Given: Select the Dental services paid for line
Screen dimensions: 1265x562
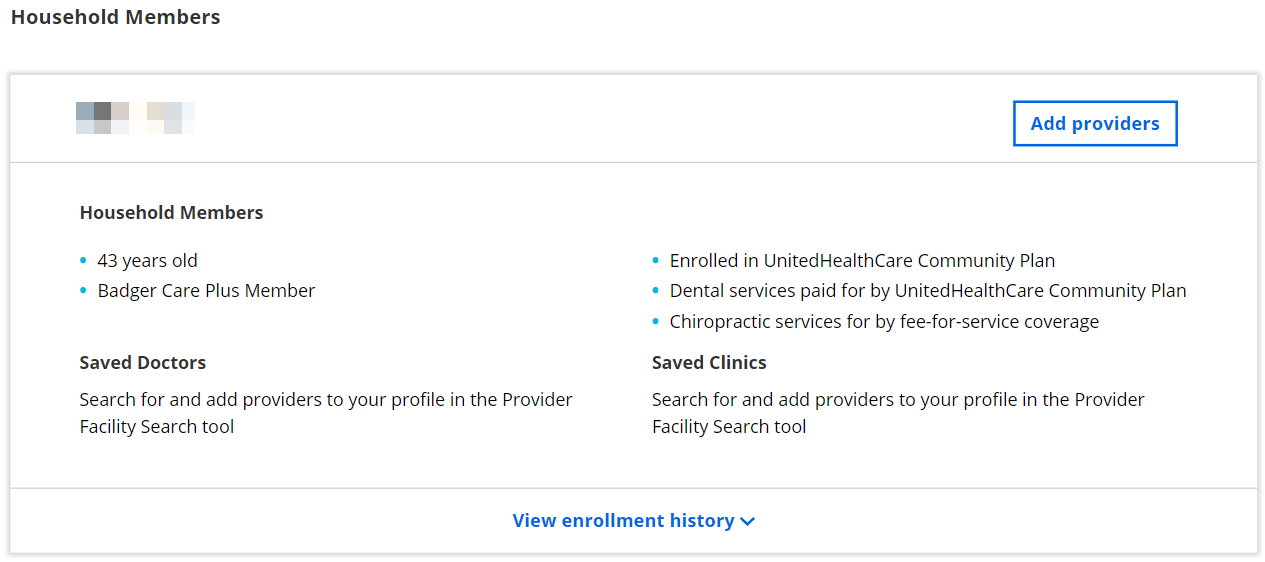Looking at the screenshot, I should tap(927, 291).
